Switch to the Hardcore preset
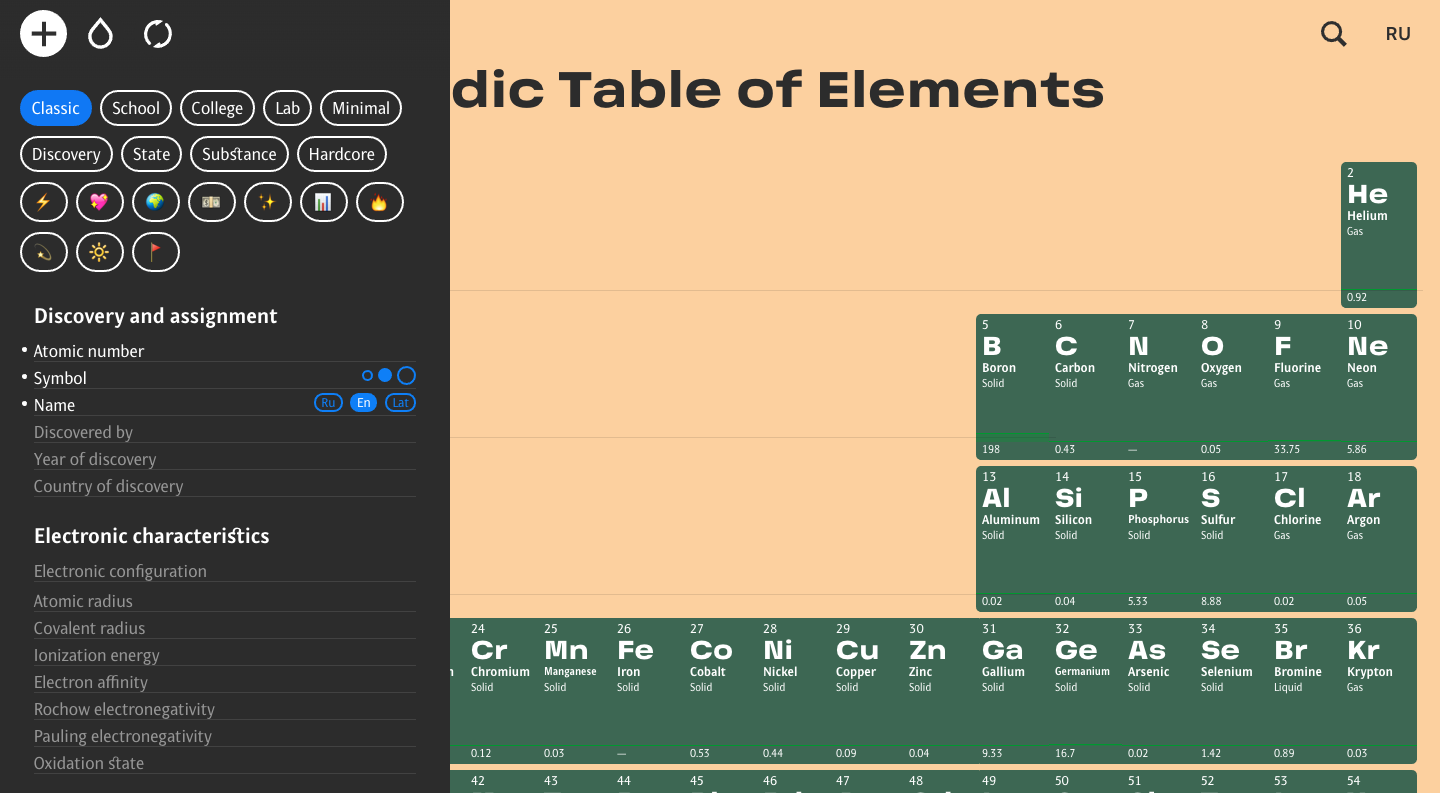Image resolution: width=1440 pixels, height=793 pixels. click(341, 154)
